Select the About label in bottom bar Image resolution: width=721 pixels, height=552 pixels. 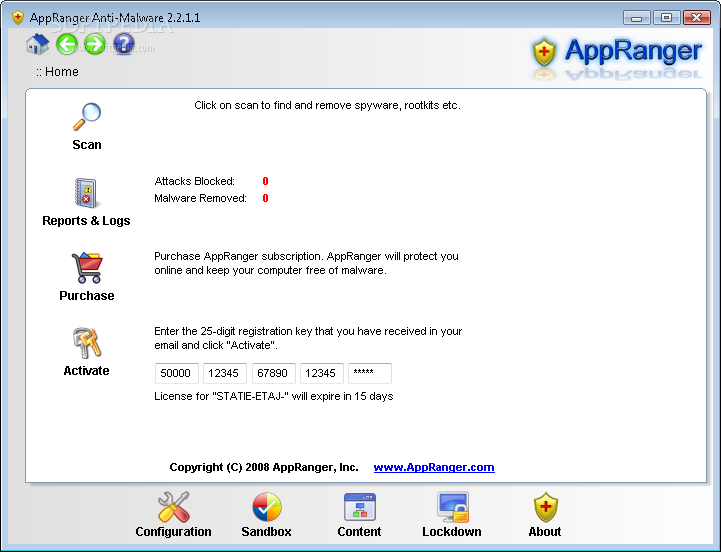point(545,532)
